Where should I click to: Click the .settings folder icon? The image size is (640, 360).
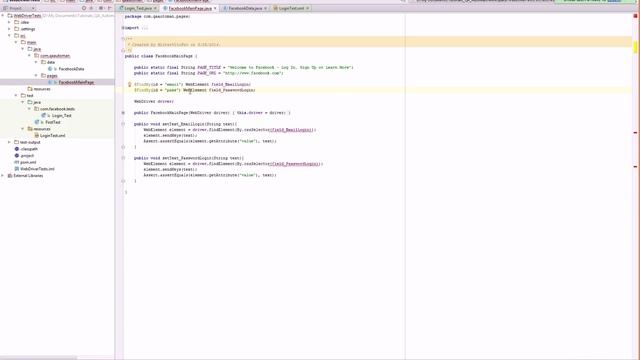click(x=17, y=29)
